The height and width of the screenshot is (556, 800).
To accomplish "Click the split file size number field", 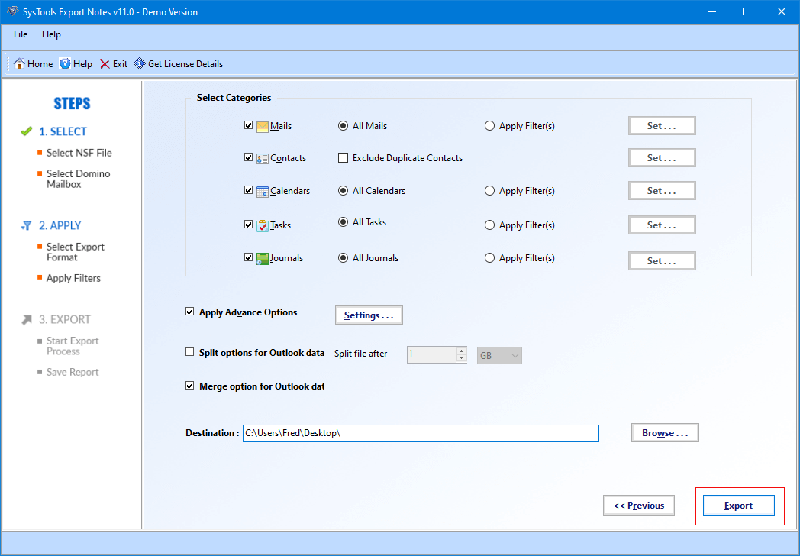I will (x=432, y=356).
